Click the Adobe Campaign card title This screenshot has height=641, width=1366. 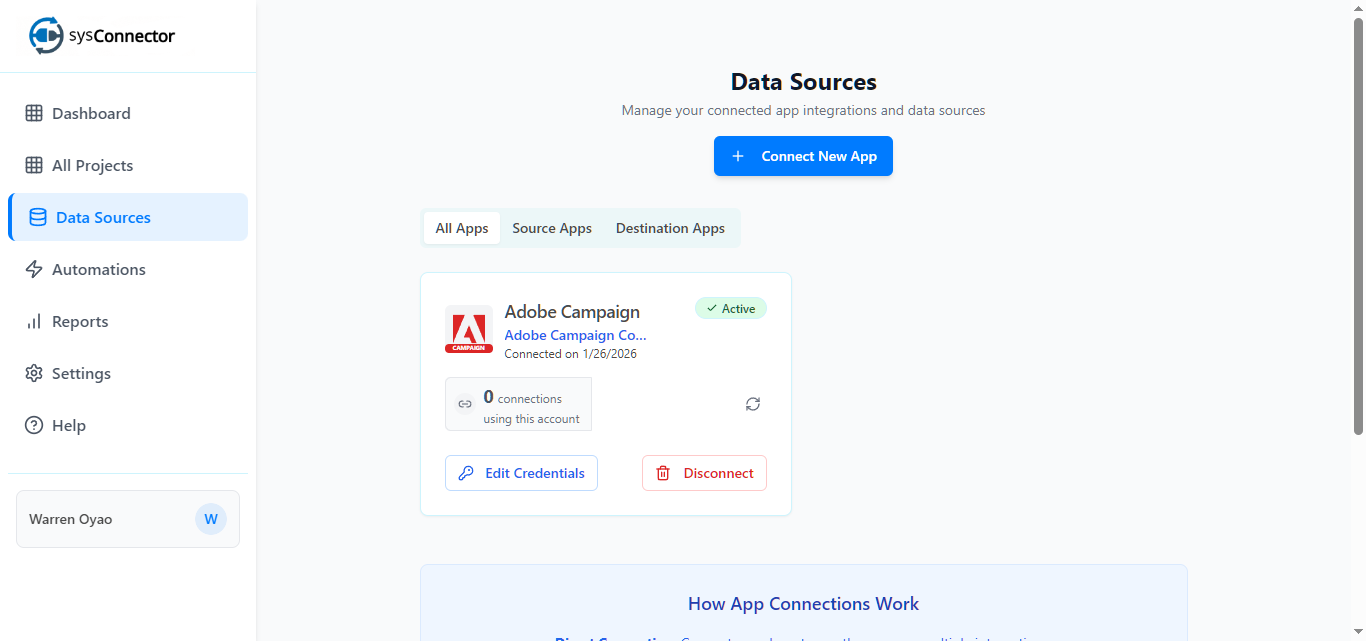click(572, 312)
